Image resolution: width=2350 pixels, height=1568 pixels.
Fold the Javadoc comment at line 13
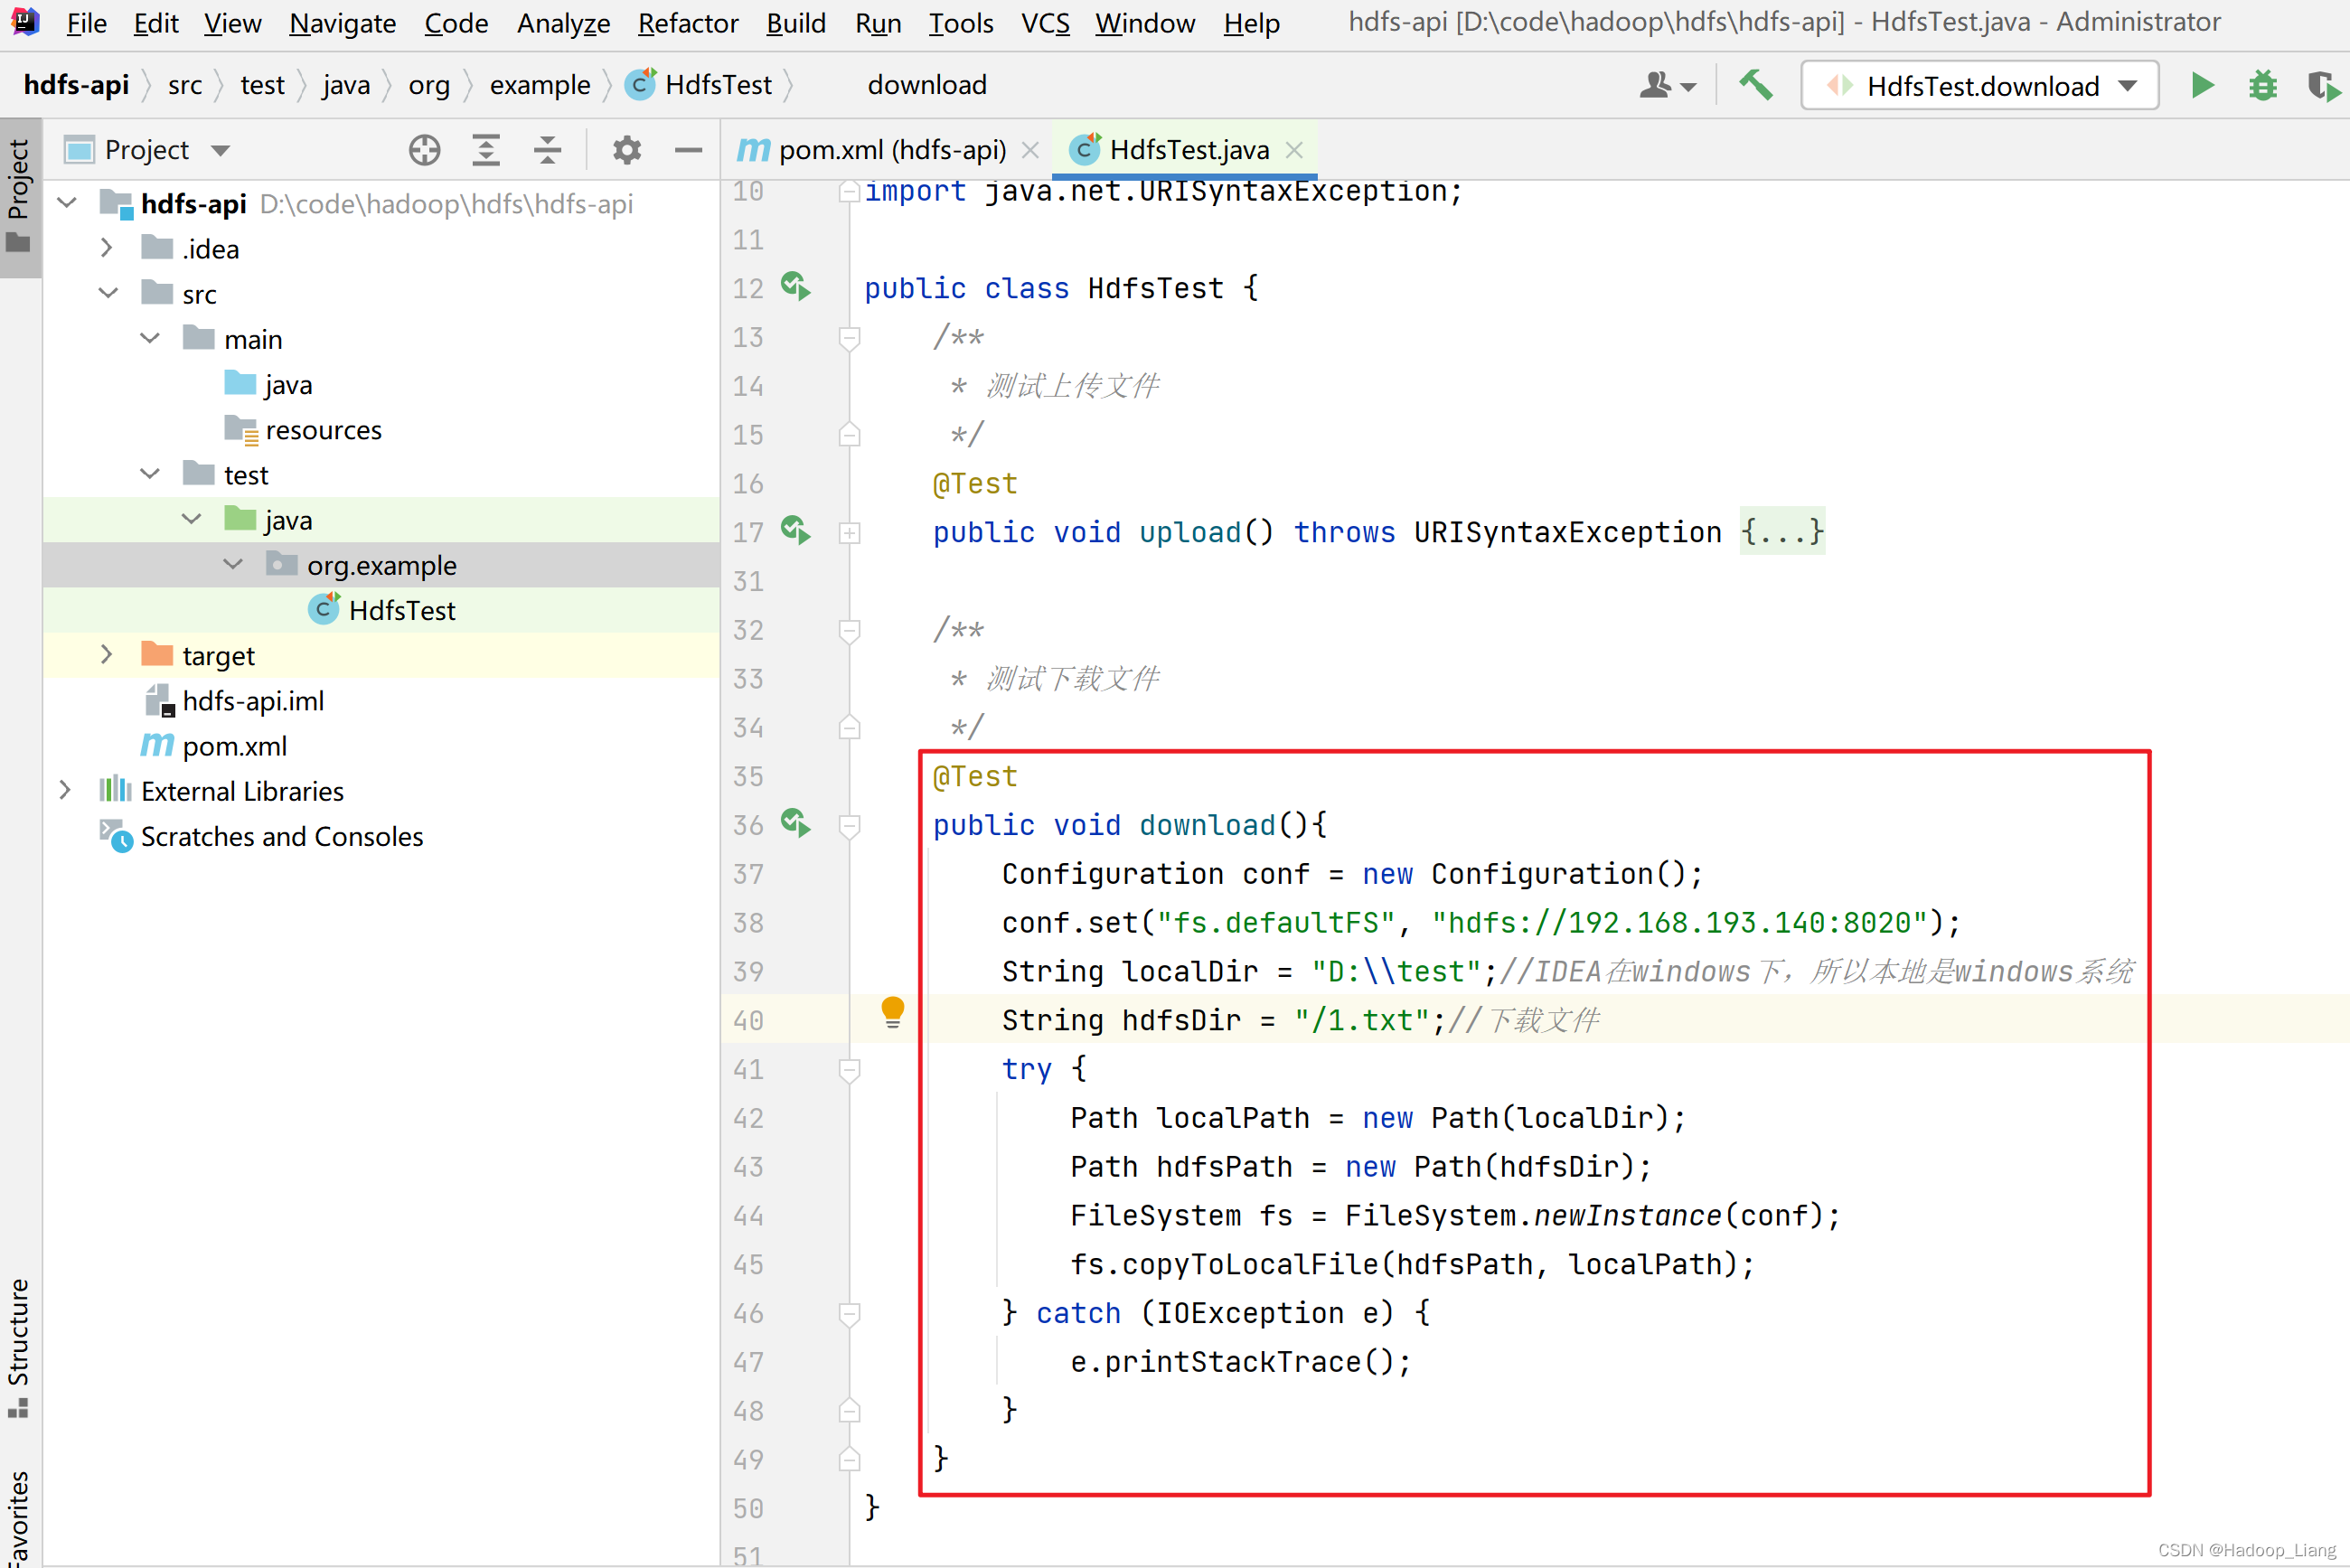850,338
